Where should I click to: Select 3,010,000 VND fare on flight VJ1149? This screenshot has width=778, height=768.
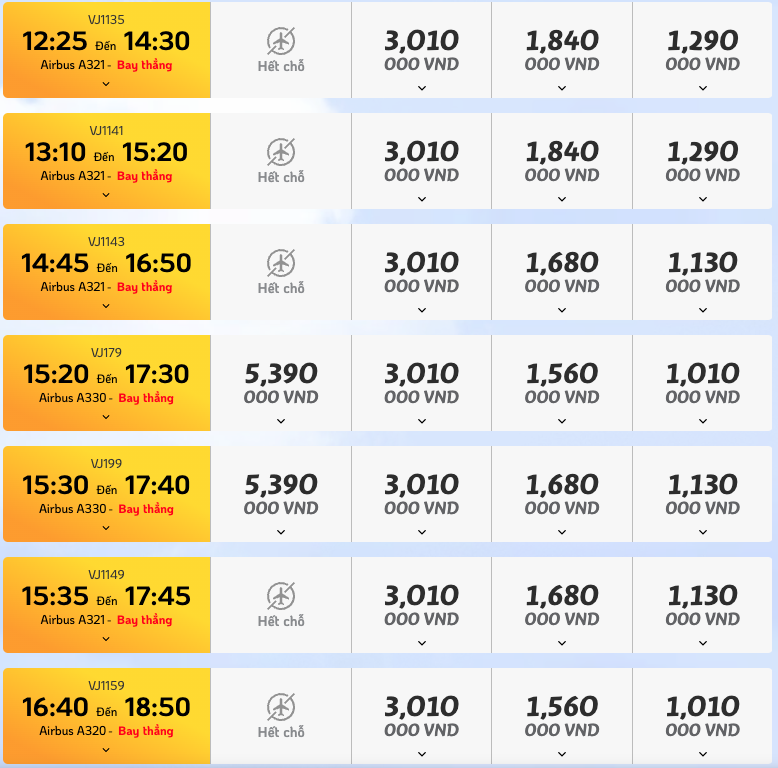click(x=421, y=605)
